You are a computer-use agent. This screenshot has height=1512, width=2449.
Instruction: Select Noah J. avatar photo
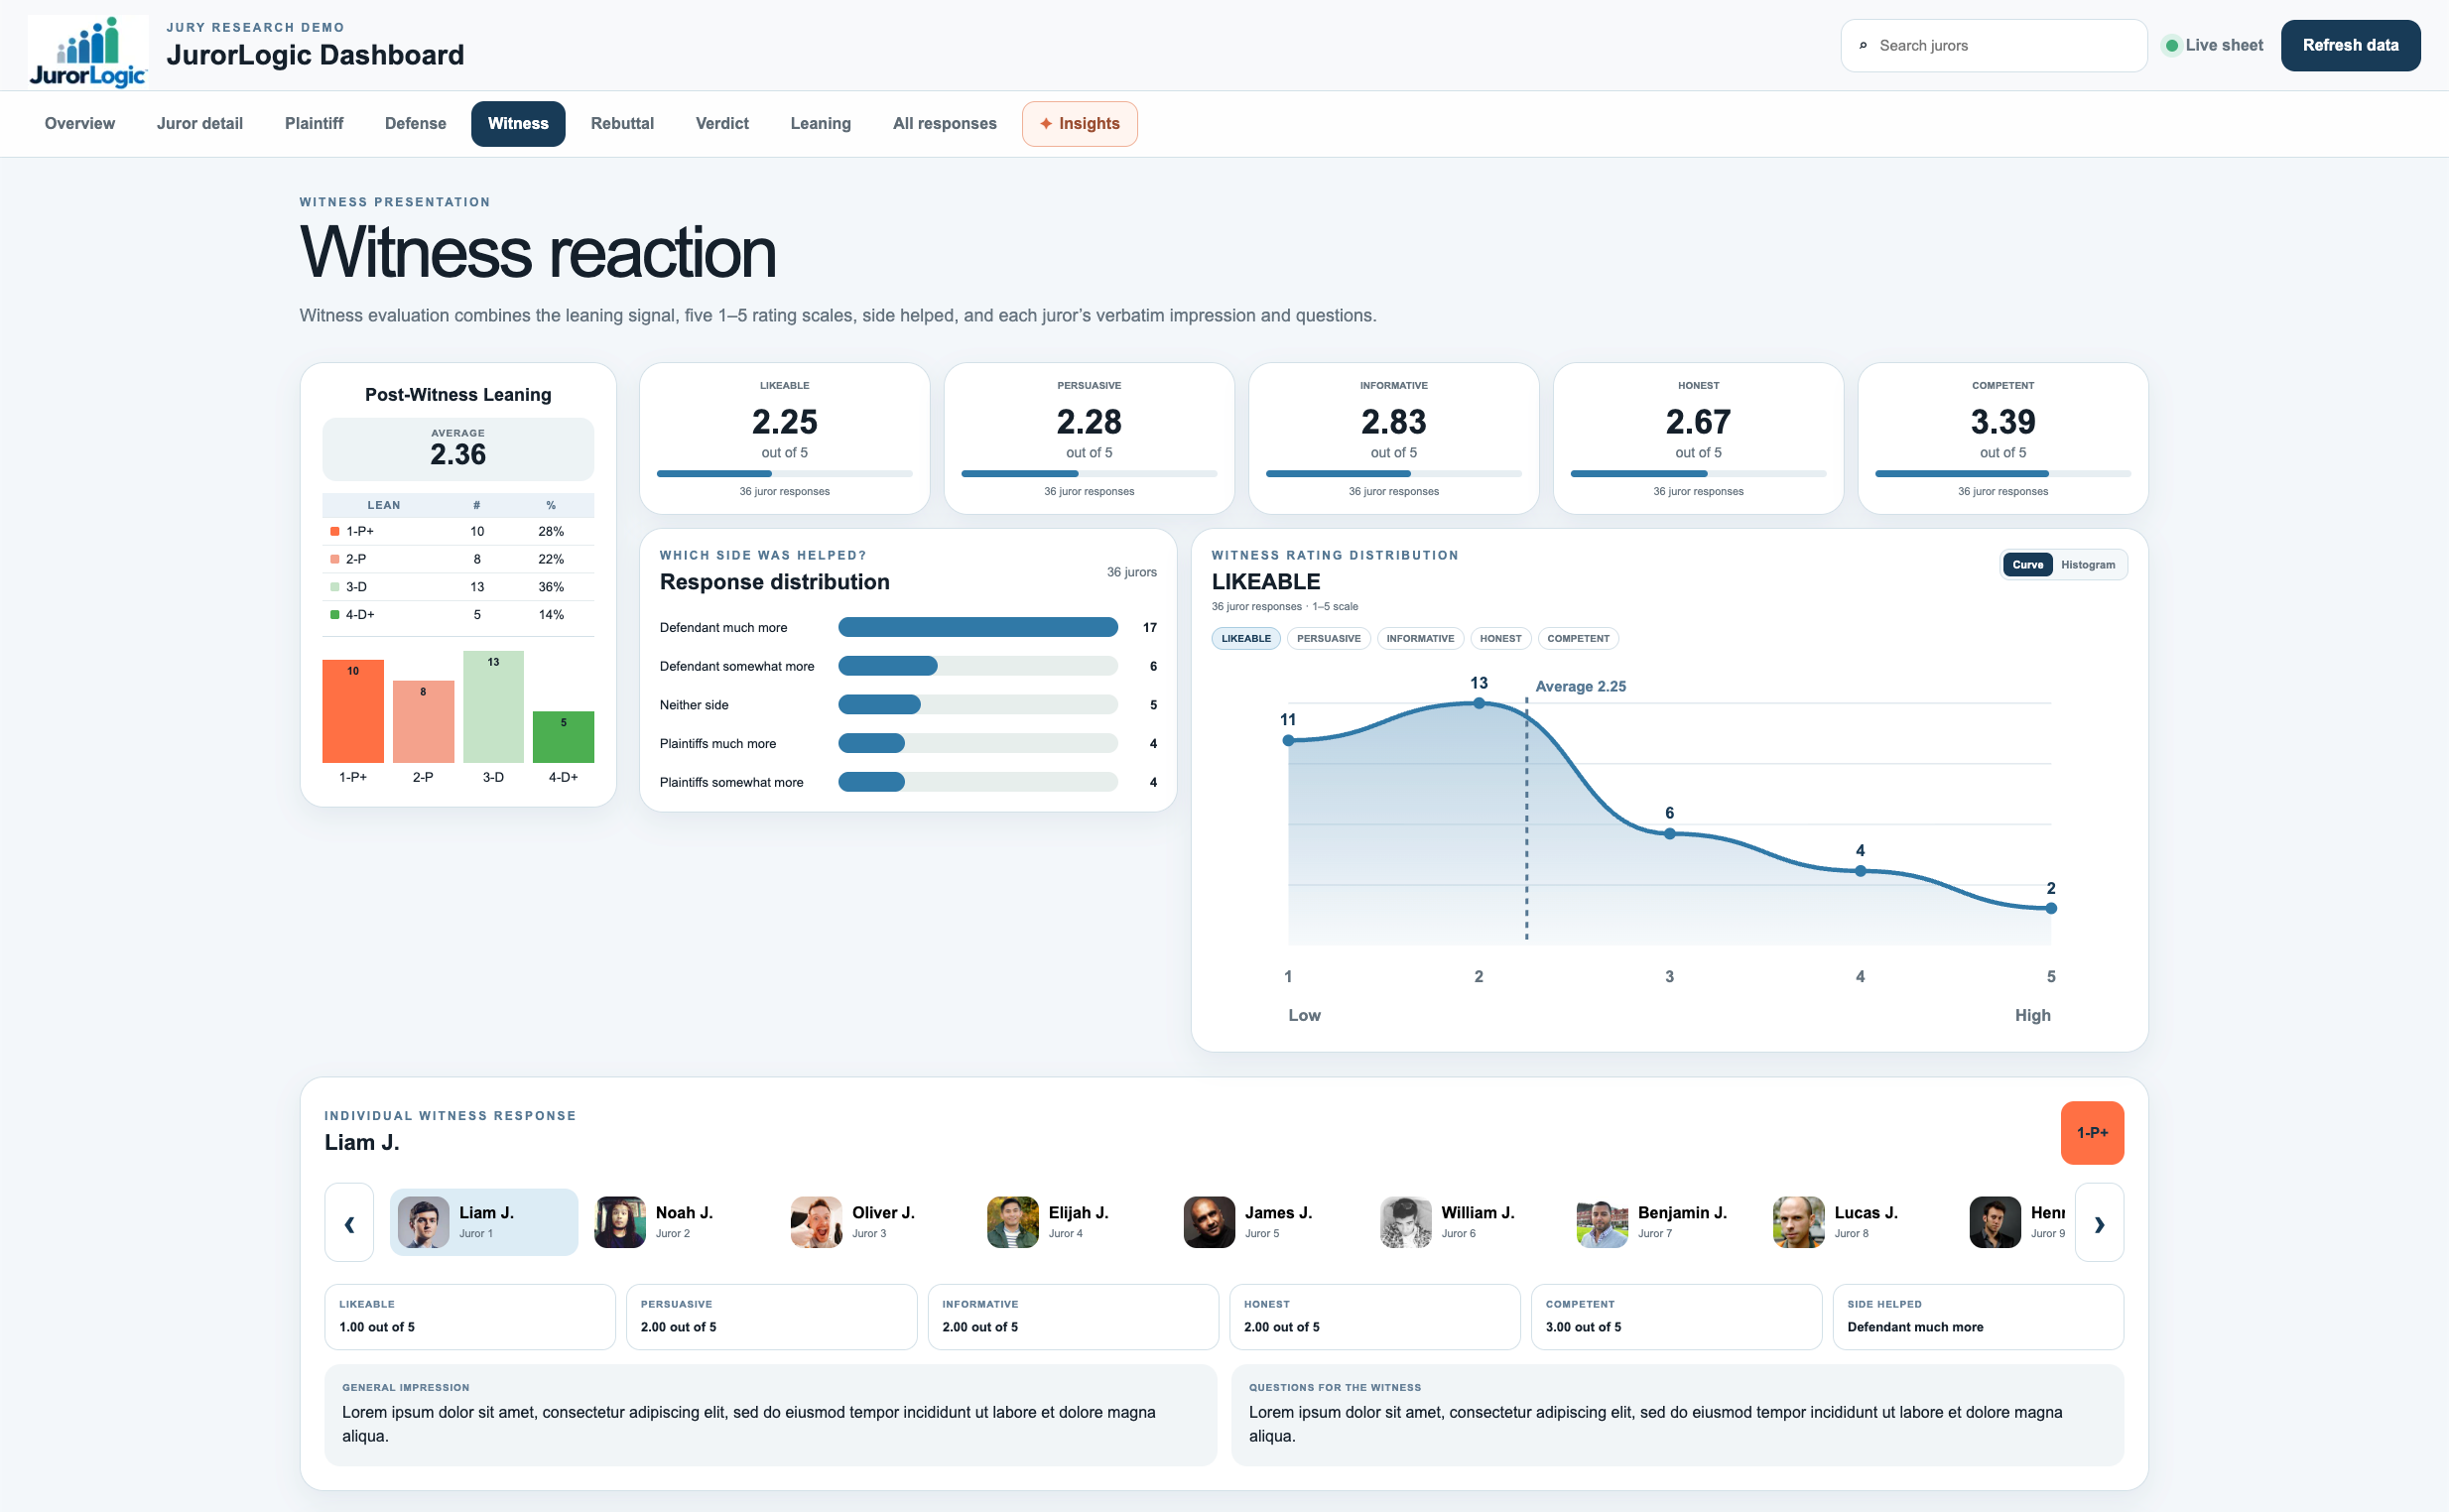(620, 1222)
